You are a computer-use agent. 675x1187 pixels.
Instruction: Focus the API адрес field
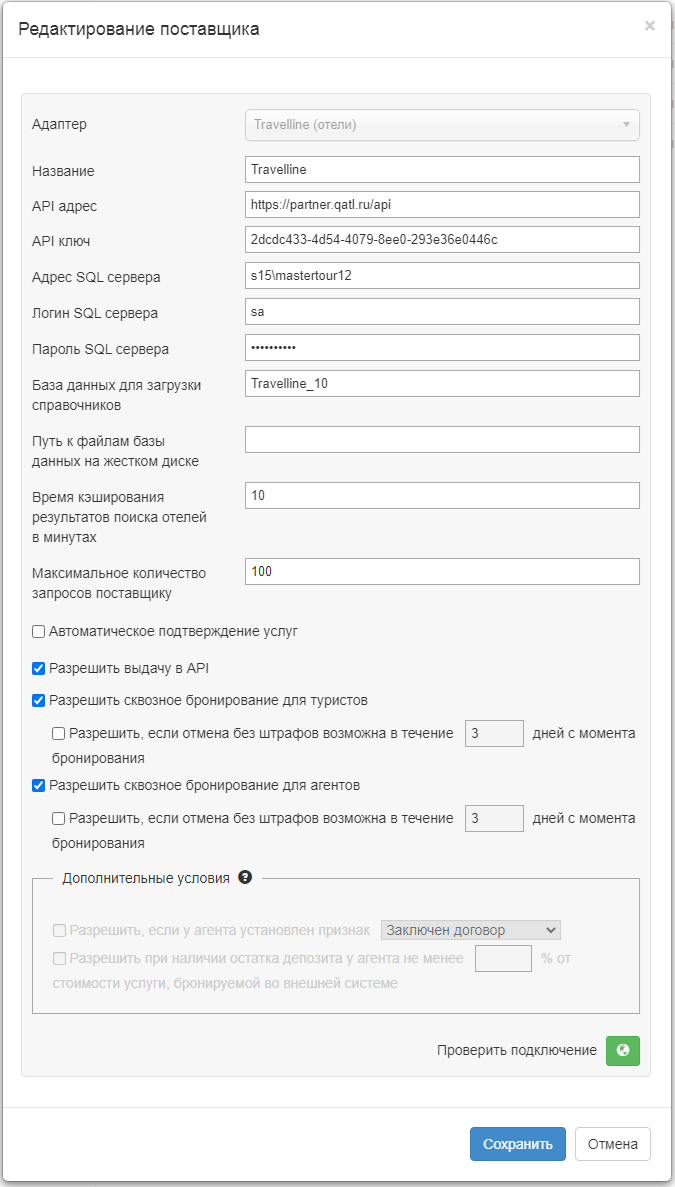click(x=442, y=205)
